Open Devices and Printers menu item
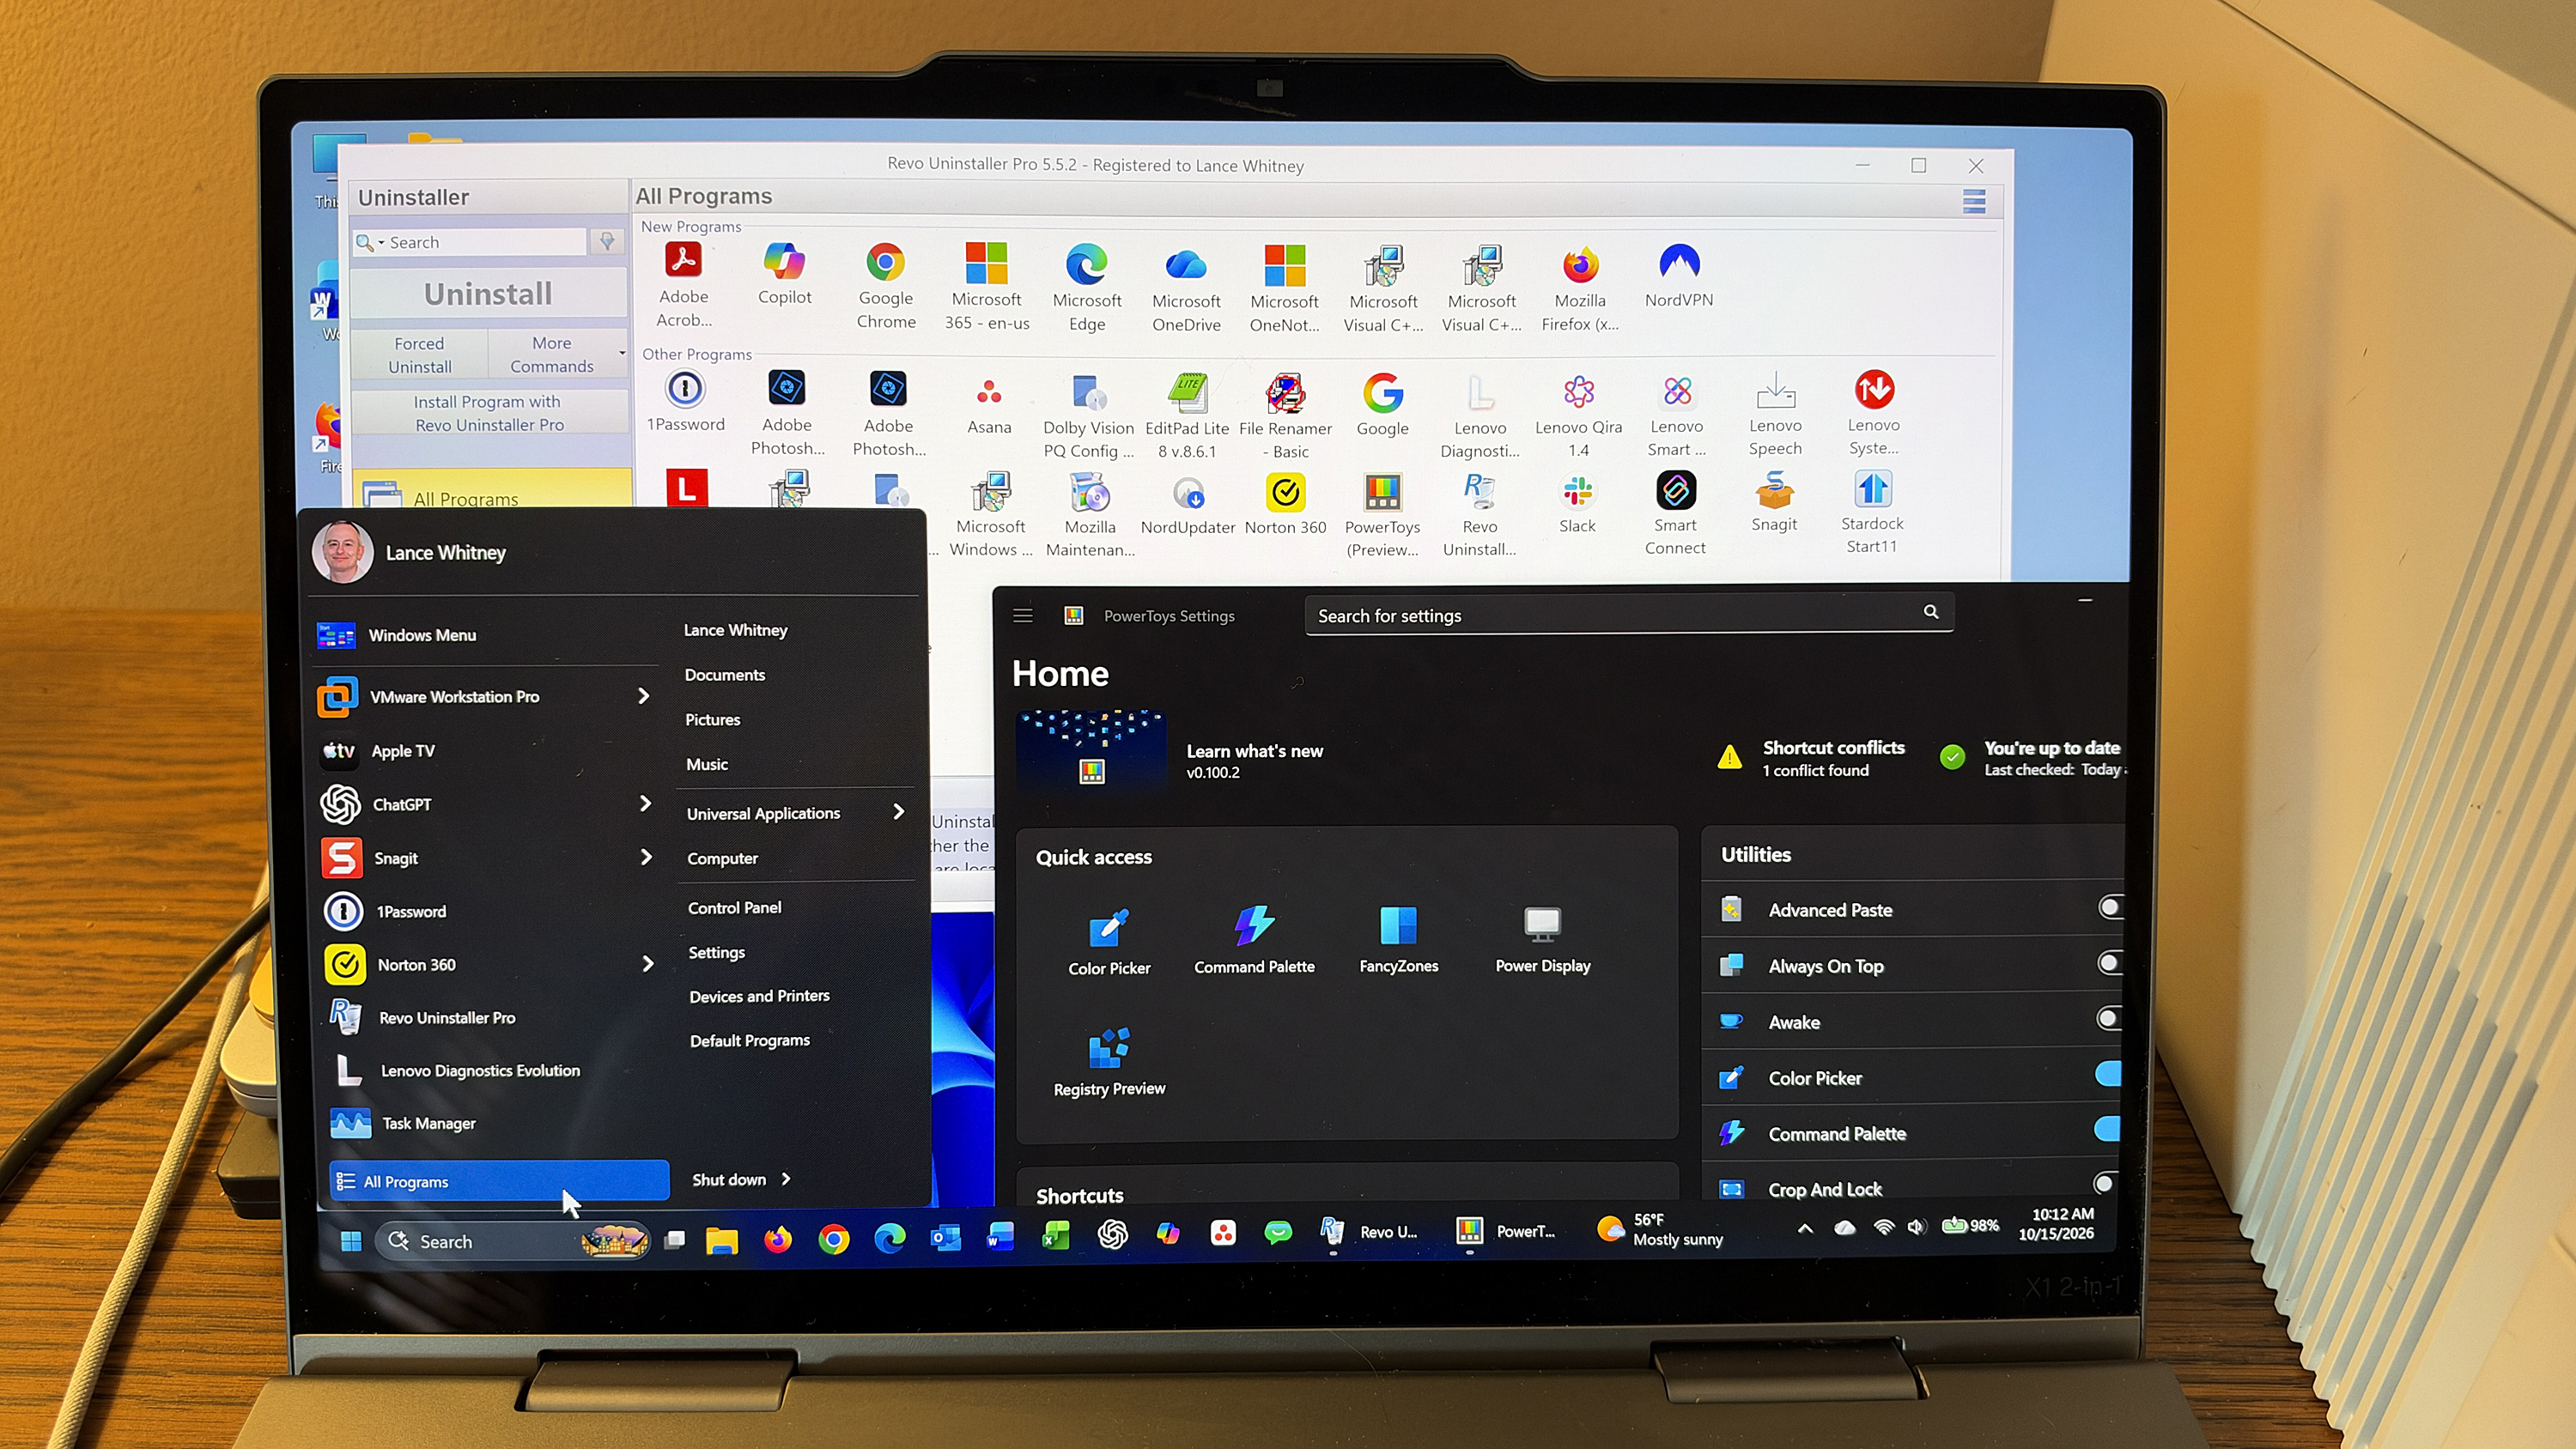The height and width of the screenshot is (1449, 2576). click(759, 996)
